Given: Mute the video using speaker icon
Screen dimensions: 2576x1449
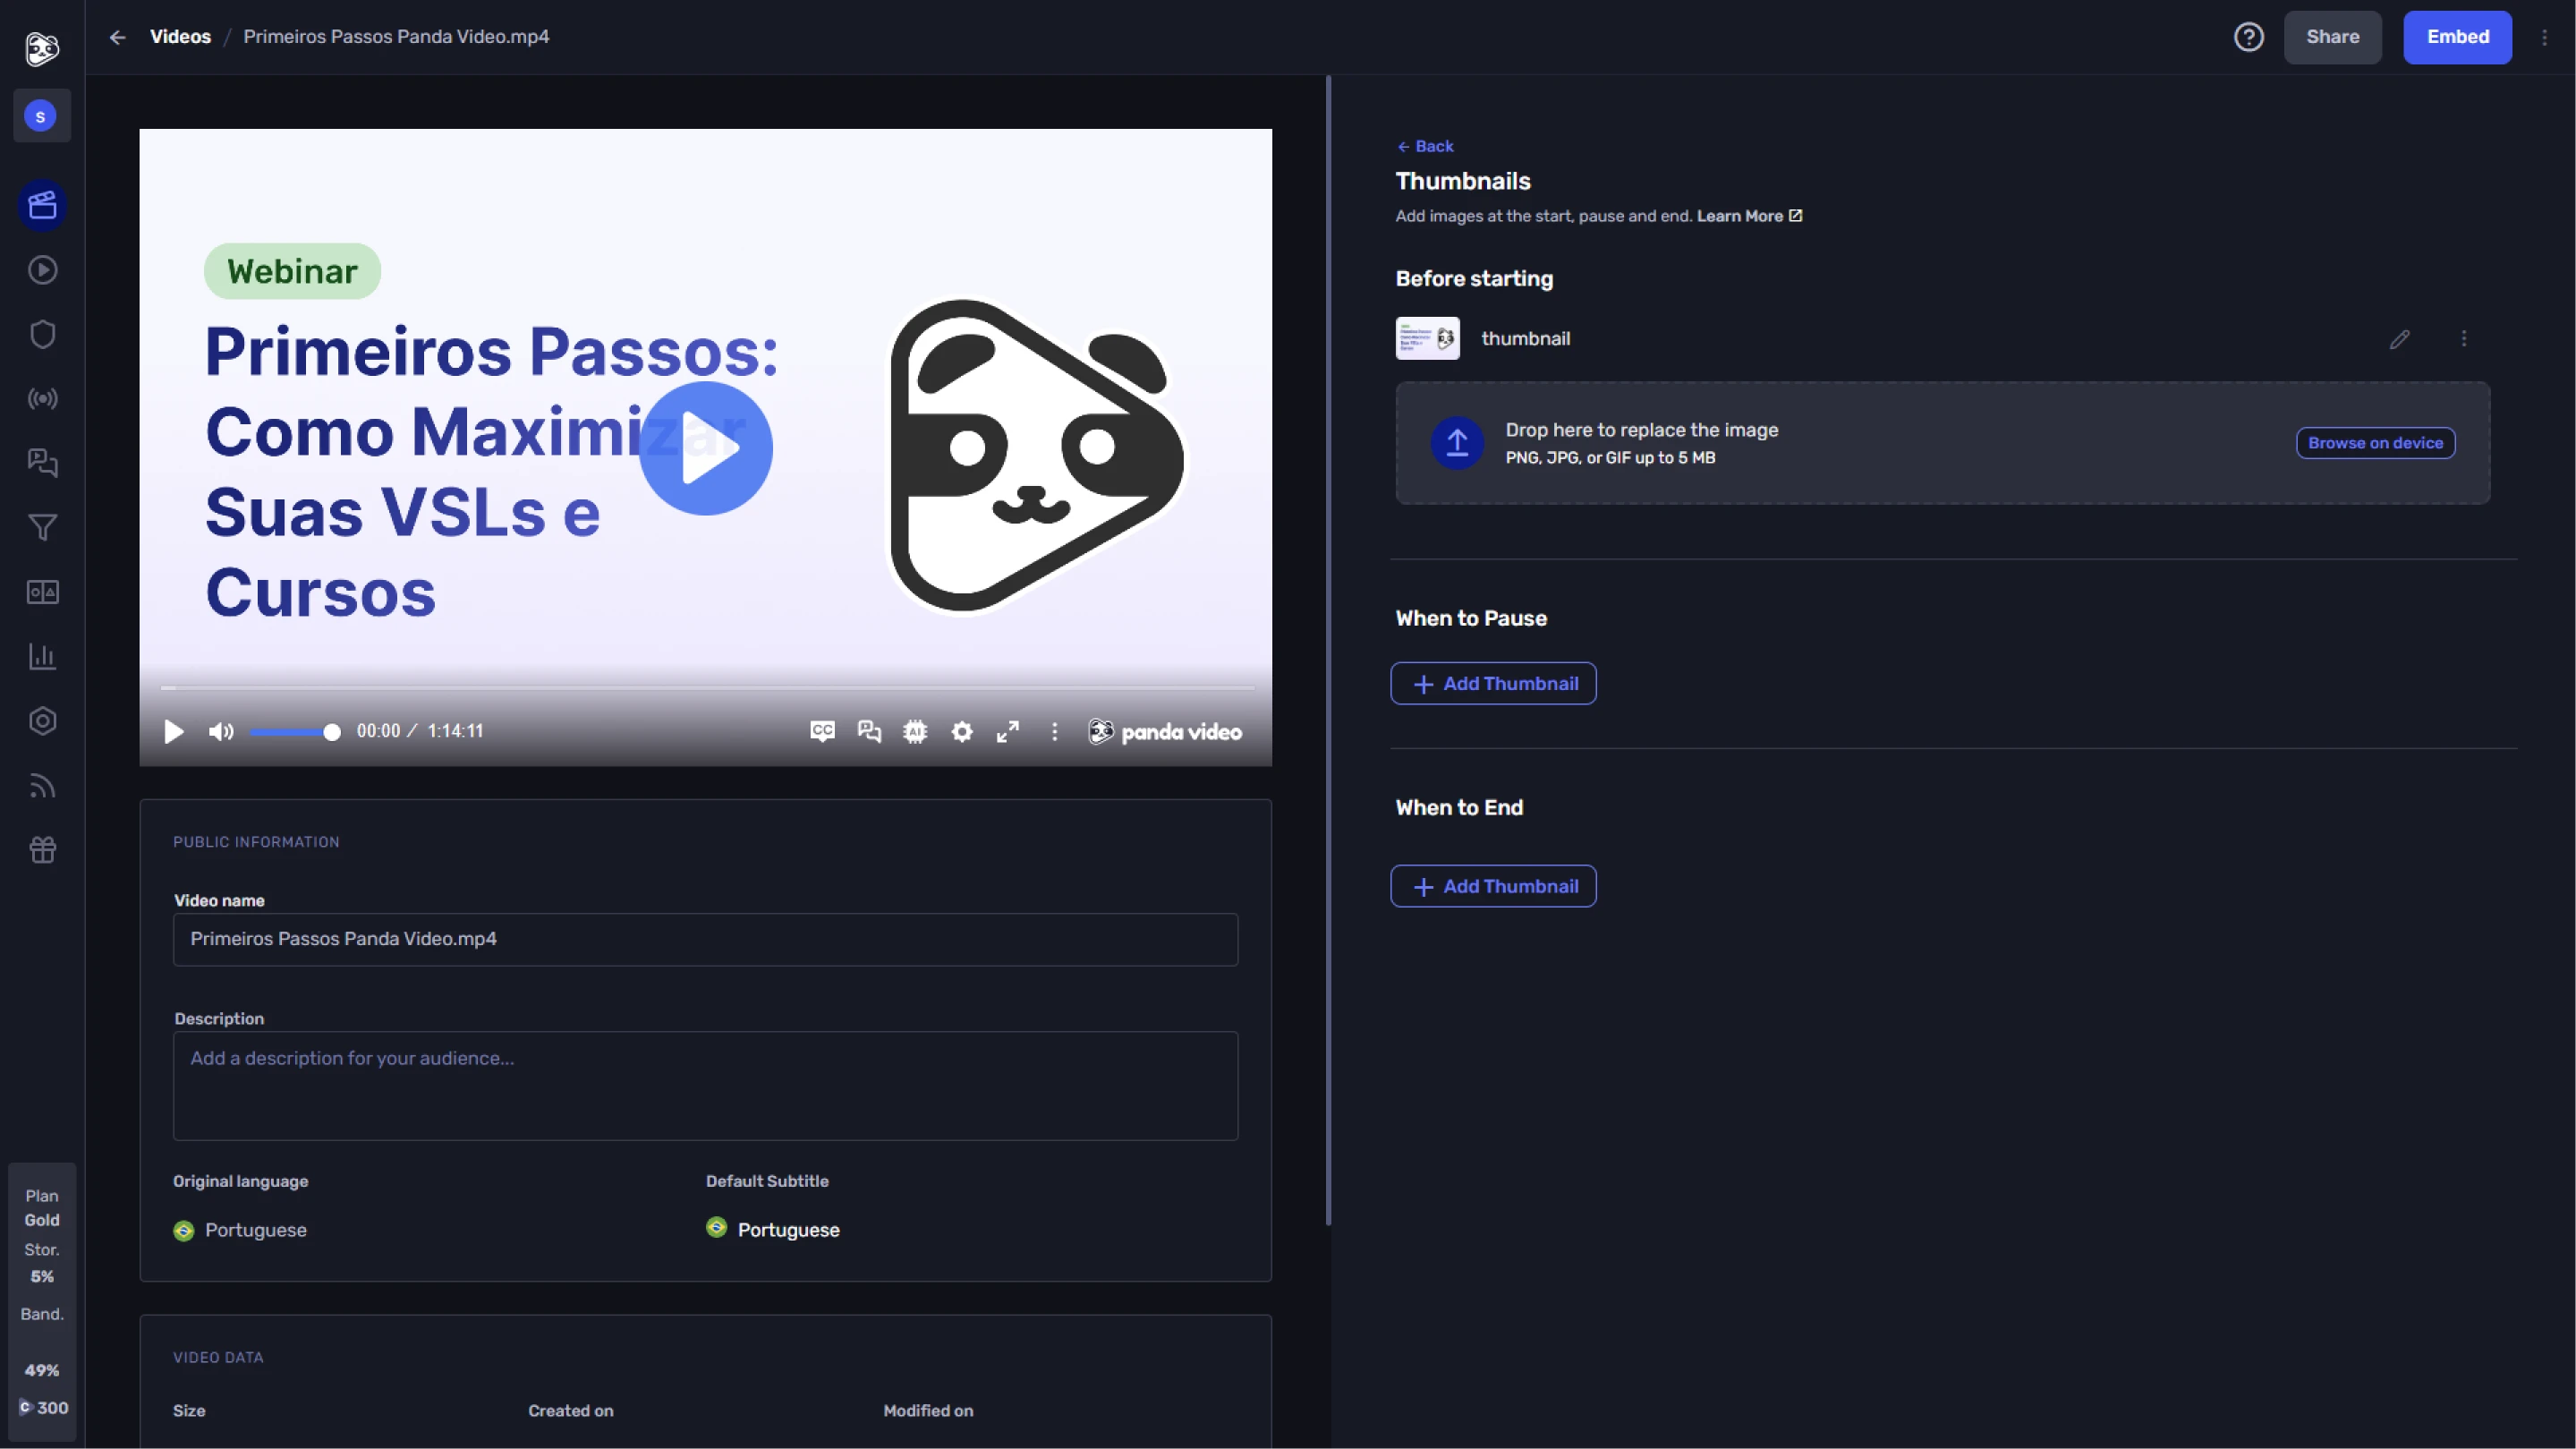Looking at the screenshot, I should [220, 732].
